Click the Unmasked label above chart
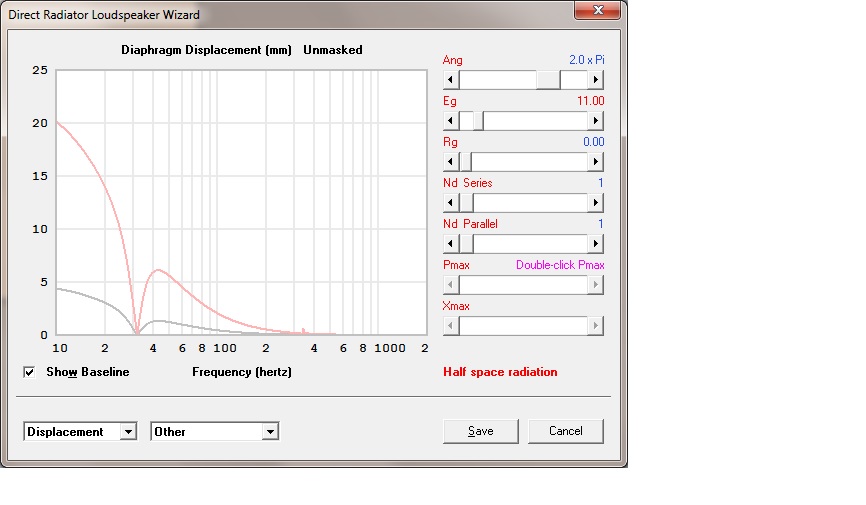This screenshot has width=866, height=505. point(332,50)
